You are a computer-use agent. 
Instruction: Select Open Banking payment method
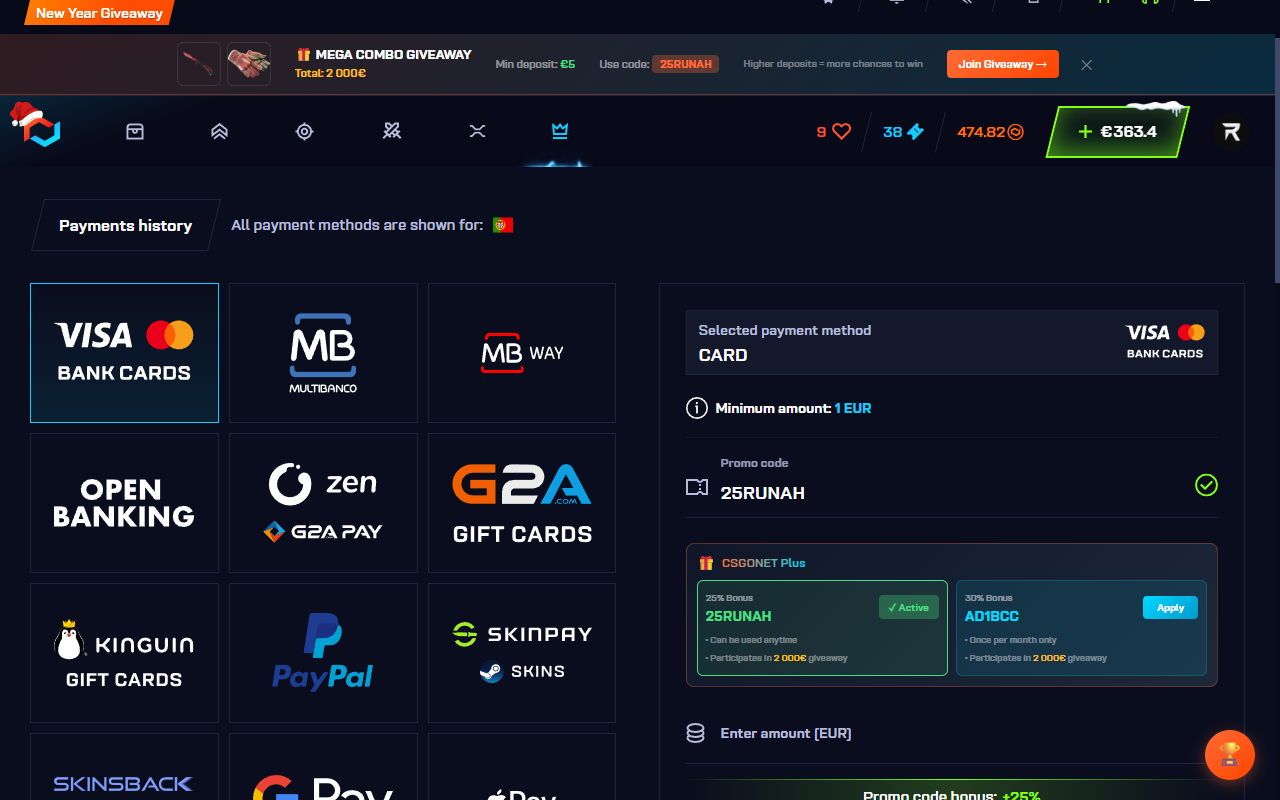pyautogui.click(x=124, y=503)
